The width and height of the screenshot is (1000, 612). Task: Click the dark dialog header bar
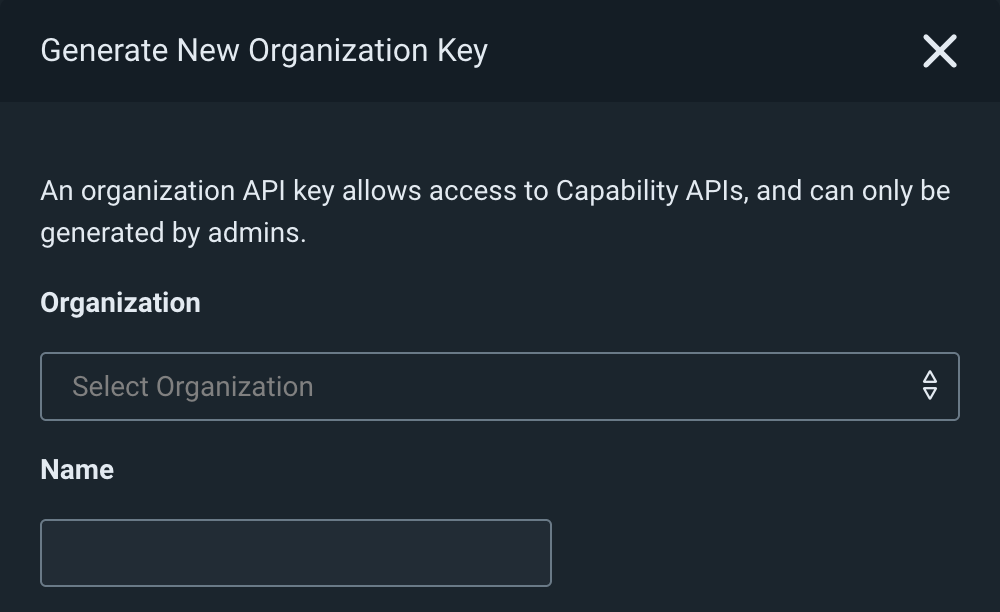coord(700,51)
